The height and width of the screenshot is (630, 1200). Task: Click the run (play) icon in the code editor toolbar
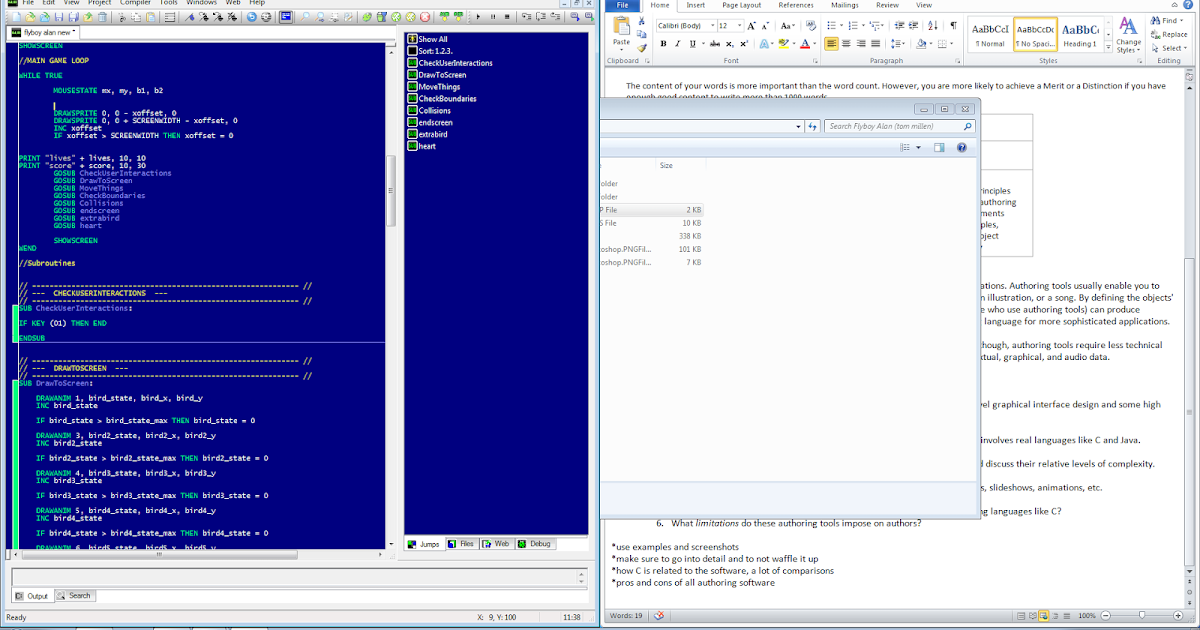(479, 17)
